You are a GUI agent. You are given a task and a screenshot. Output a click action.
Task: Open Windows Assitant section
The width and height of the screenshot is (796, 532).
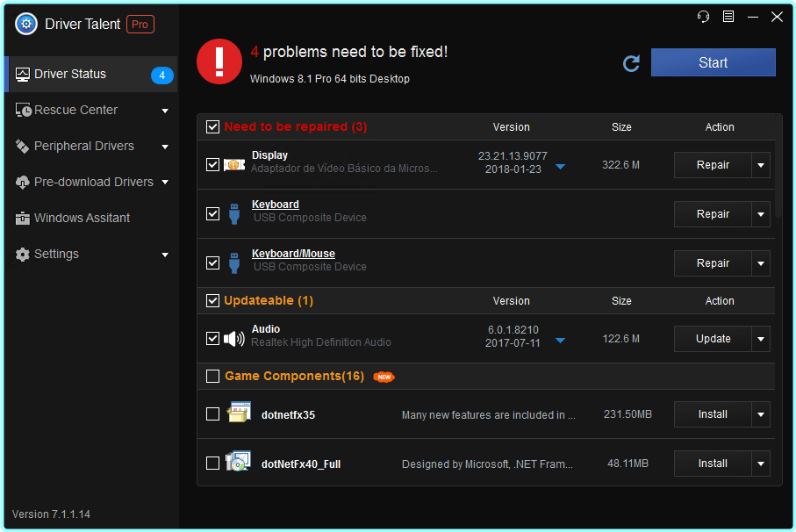tap(91, 218)
